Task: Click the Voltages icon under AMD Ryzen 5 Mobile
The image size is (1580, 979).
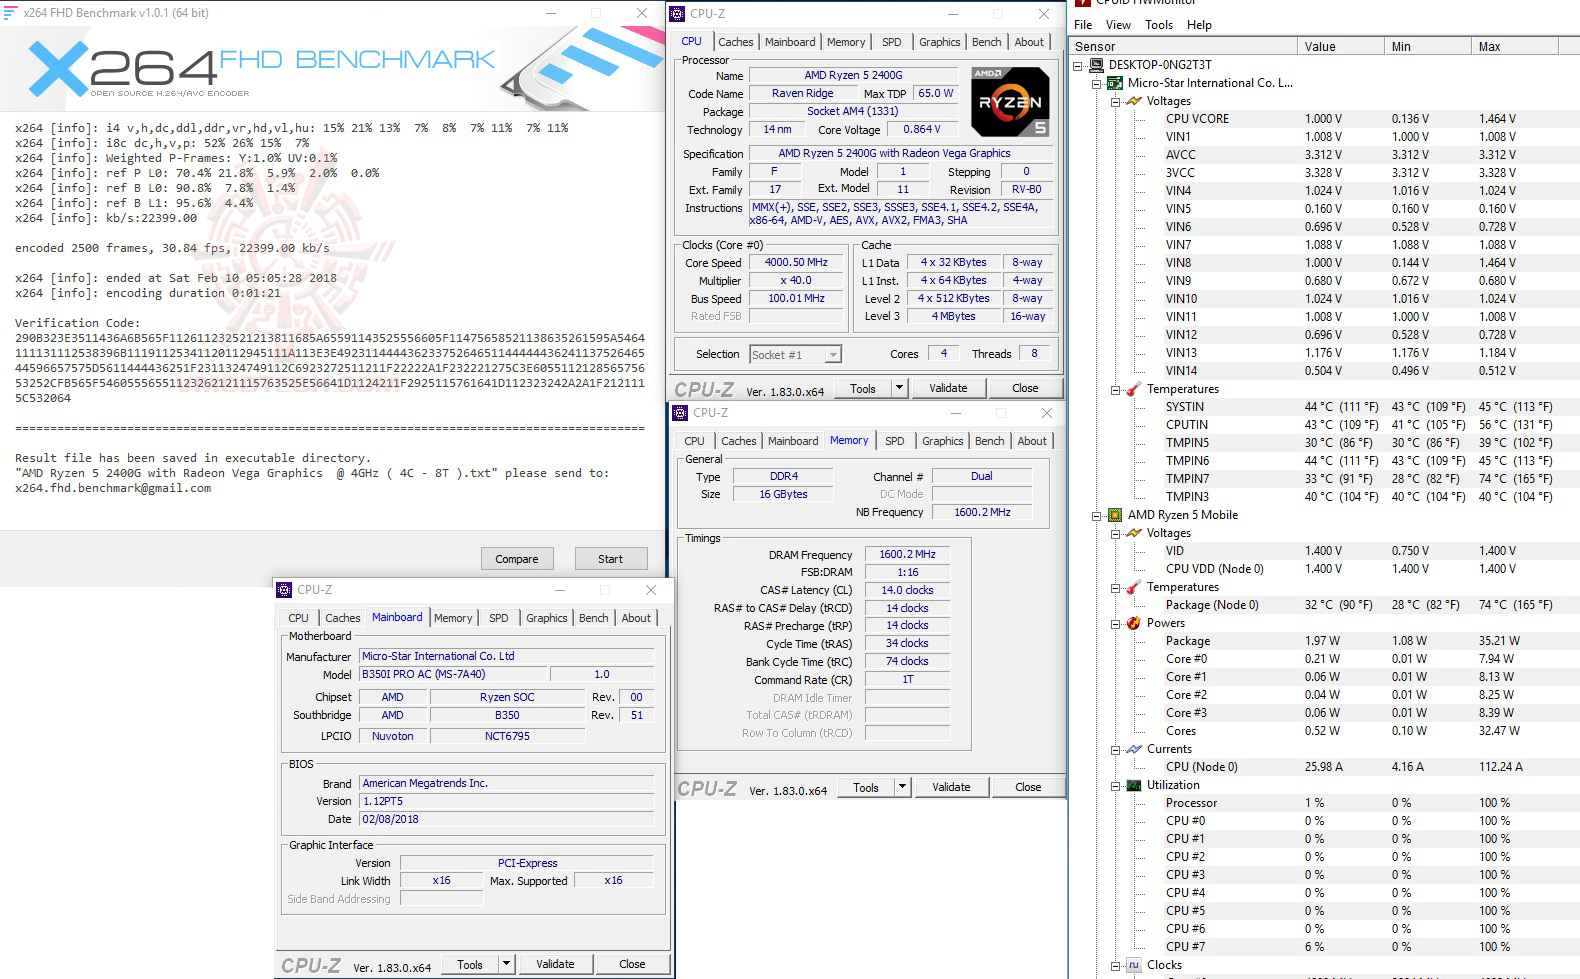Action: pos(1134,533)
